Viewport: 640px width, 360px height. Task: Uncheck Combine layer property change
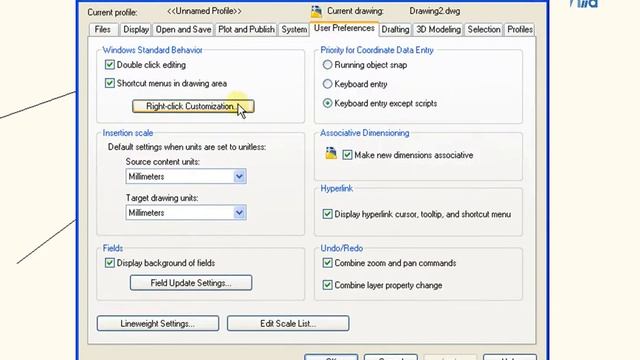click(x=327, y=285)
